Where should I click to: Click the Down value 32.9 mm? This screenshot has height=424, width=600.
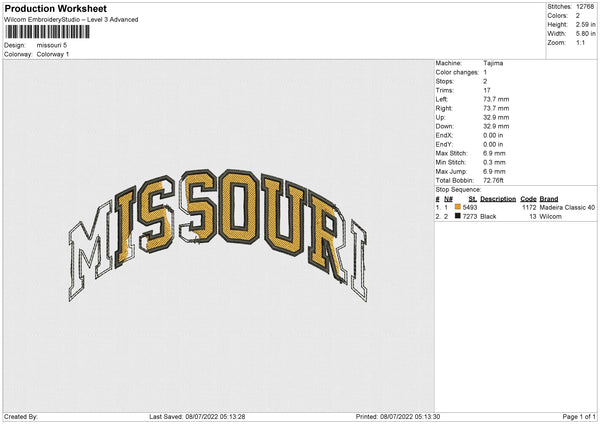496,126
